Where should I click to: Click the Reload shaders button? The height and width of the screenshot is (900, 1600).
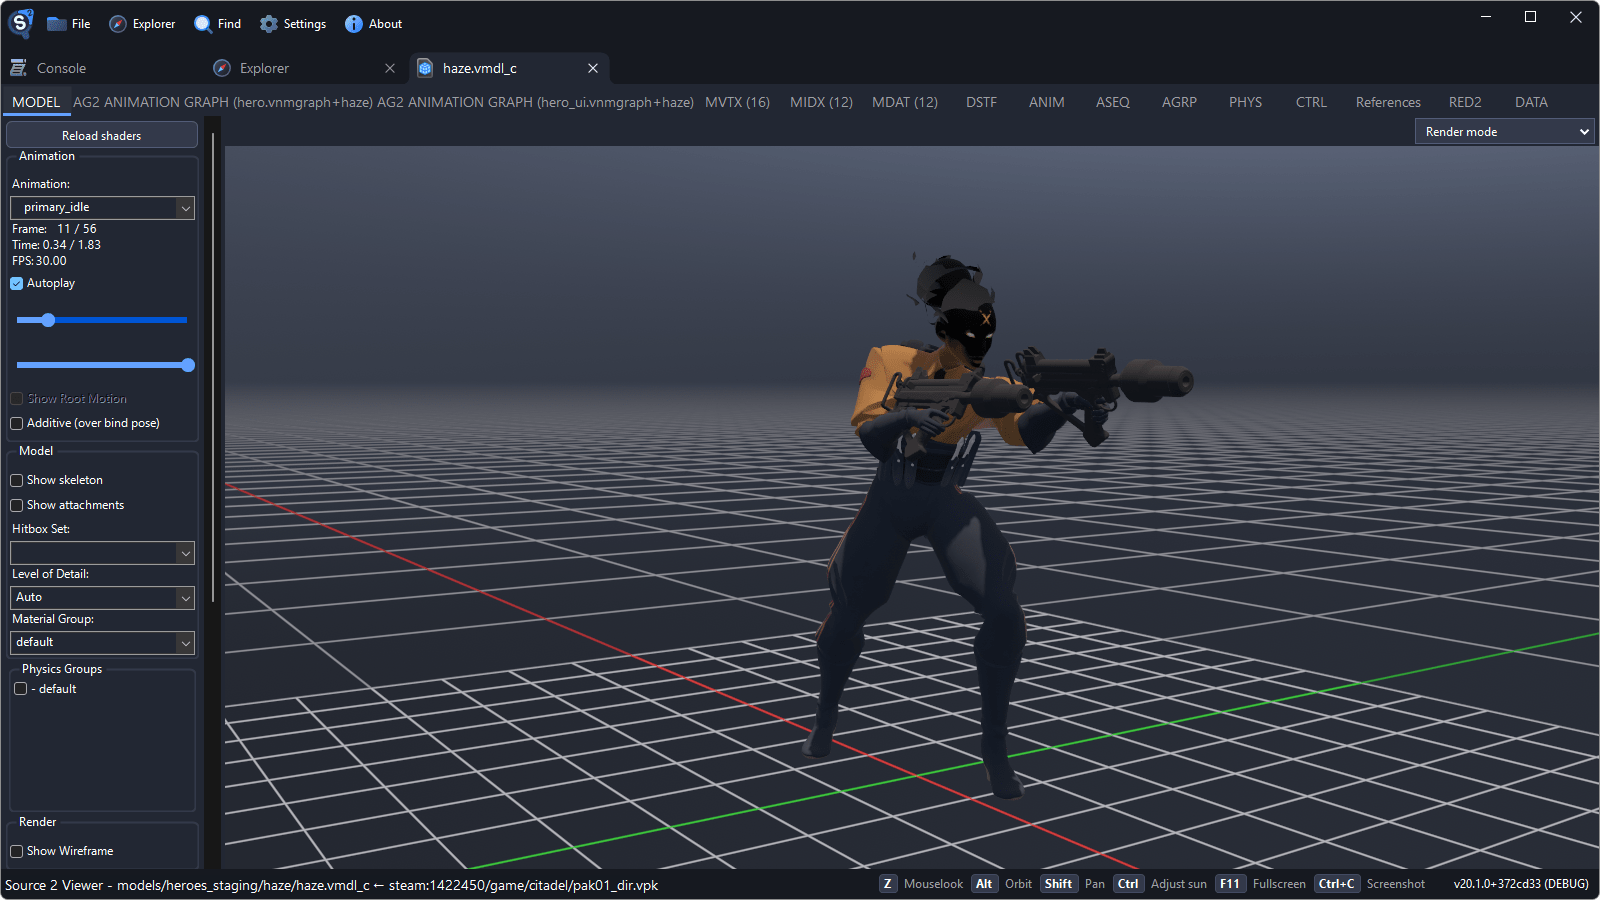click(102, 135)
